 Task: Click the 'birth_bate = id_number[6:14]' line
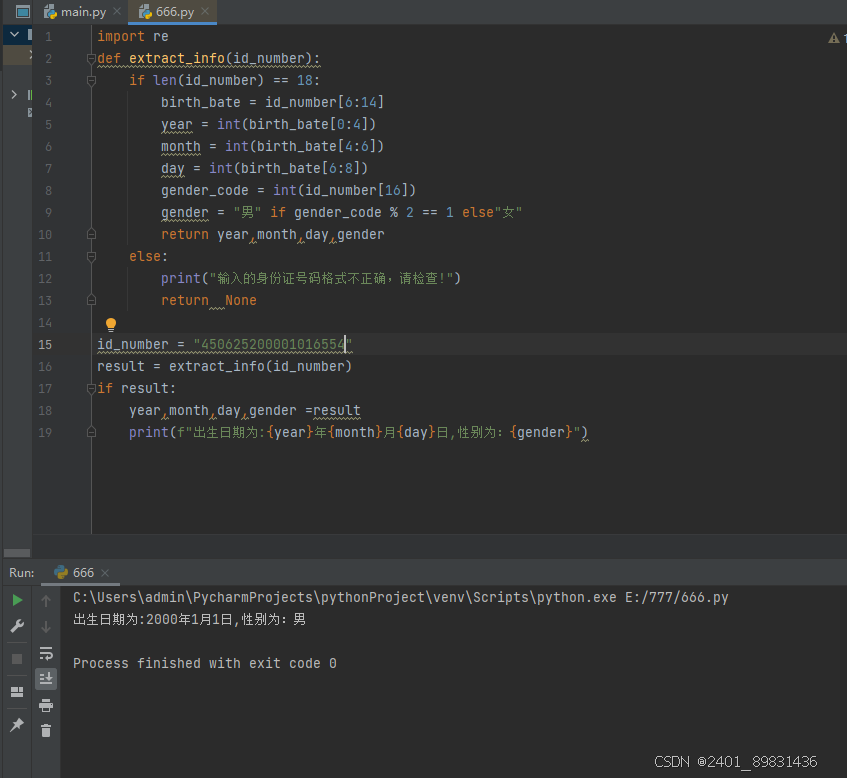(x=272, y=102)
